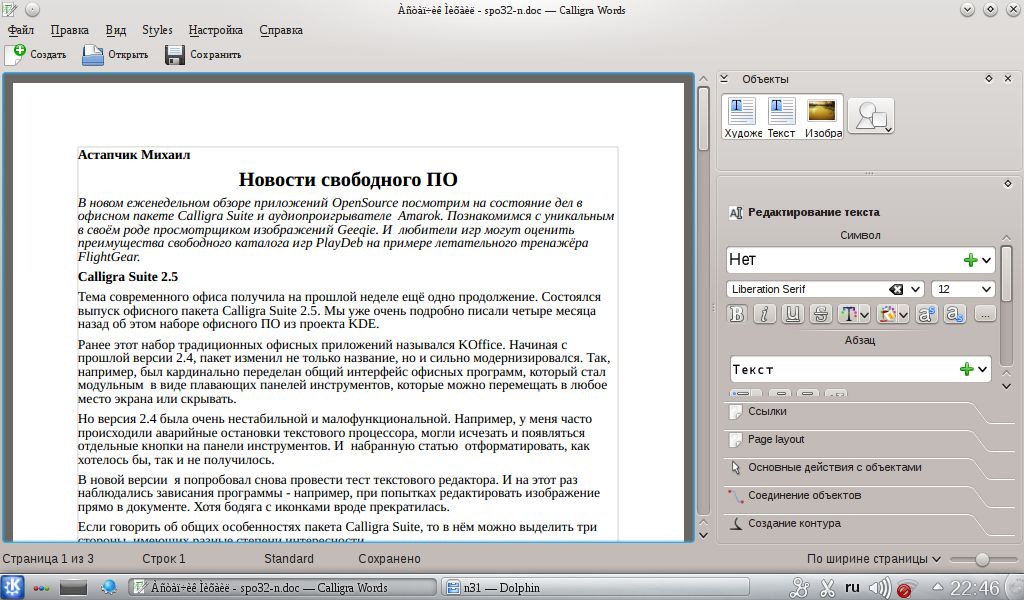Open the shapes dropdown button in Объекты
Screen dimensions: 1024x600
click(871, 118)
